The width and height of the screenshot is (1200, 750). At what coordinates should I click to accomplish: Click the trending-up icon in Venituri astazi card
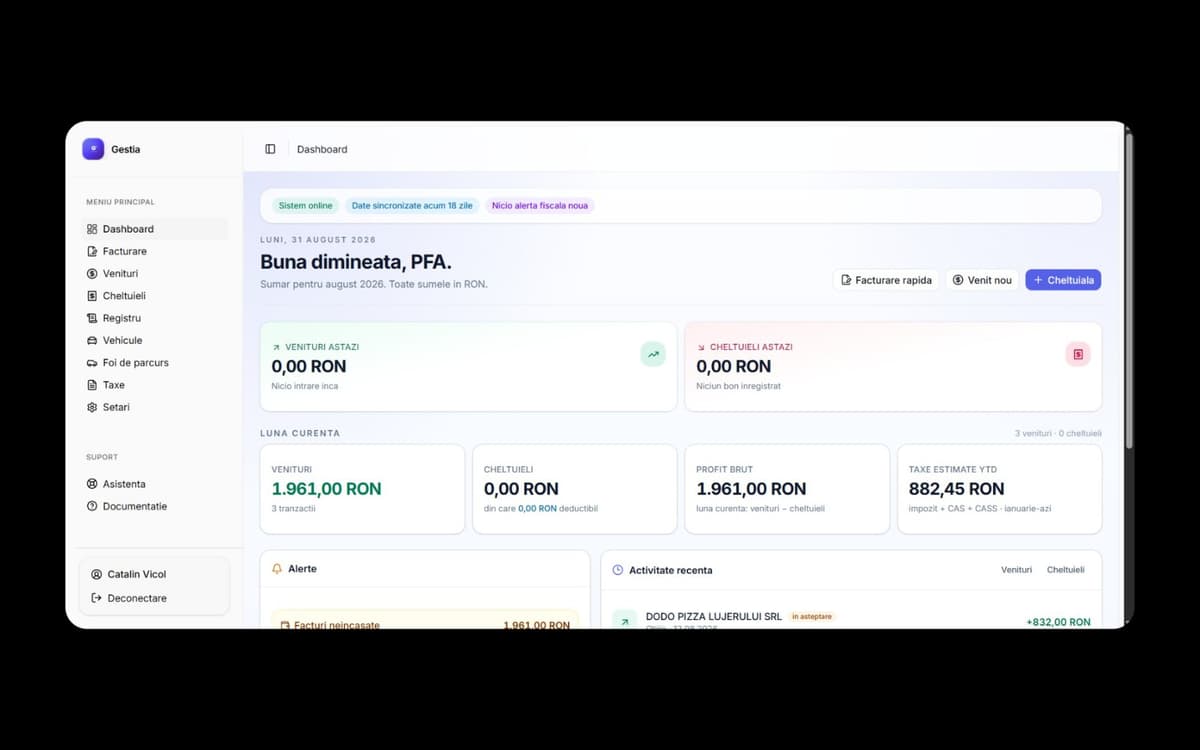(653, 354)
